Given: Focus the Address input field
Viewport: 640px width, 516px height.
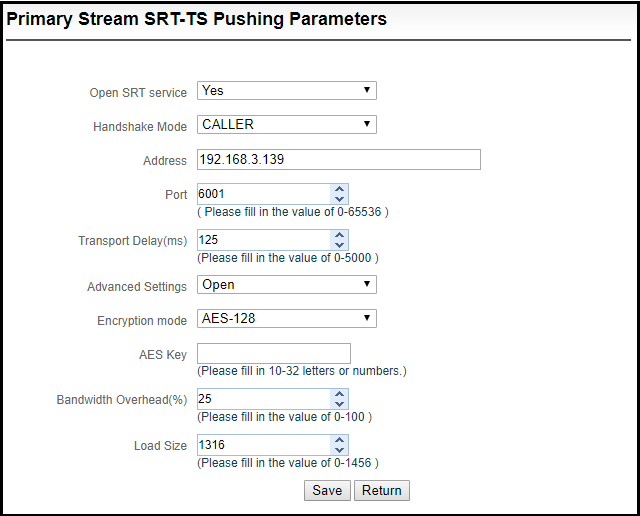Looking at the screenshot, I should coord(339,159).
